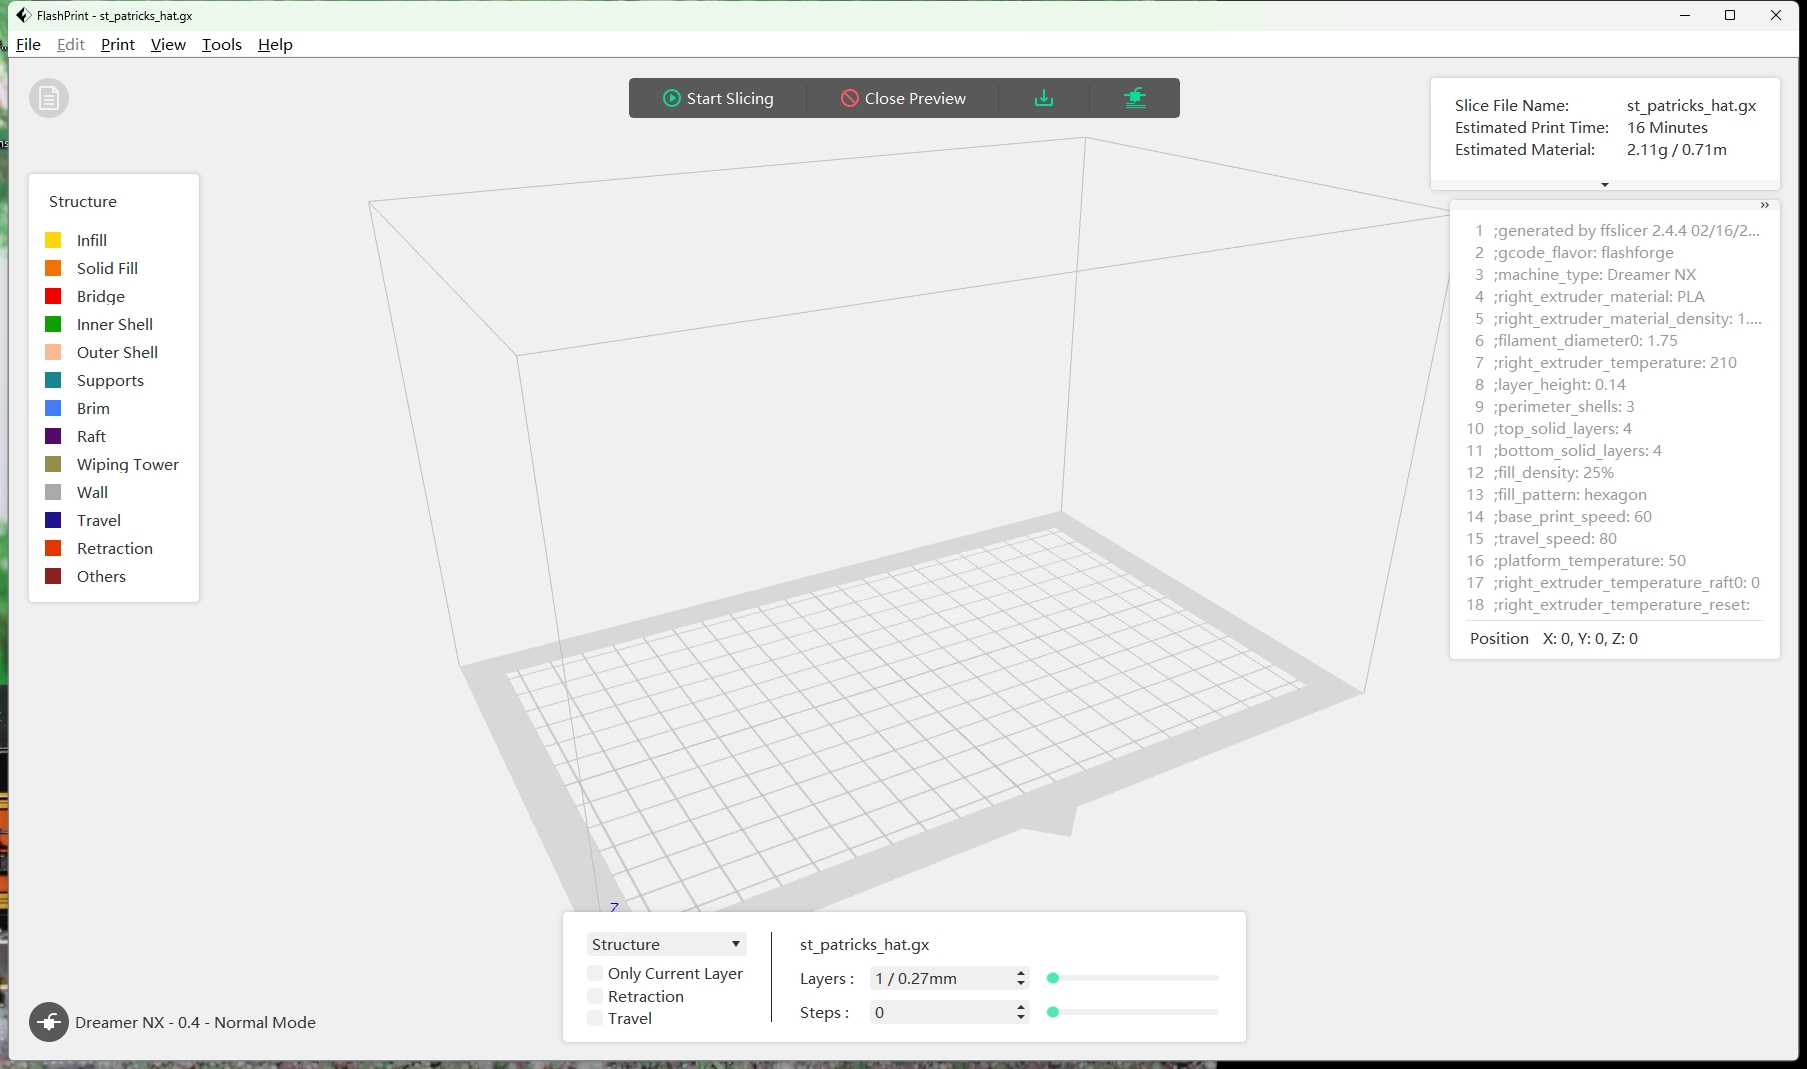
Task: Click the FlashPrint logo in title bar
Action: click(23, 15)
